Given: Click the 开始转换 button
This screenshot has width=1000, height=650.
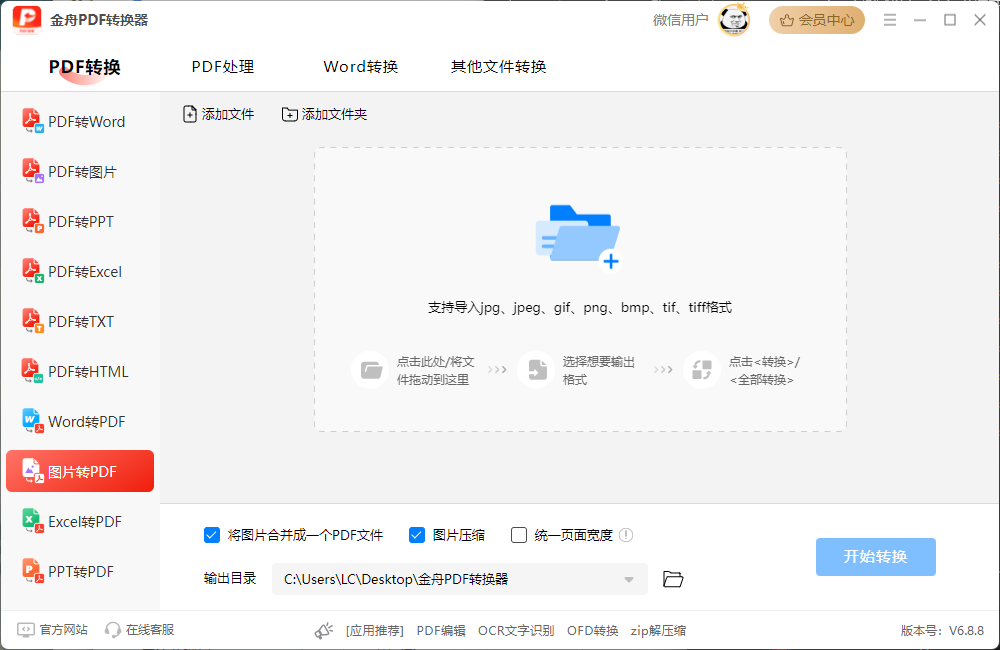Looking at the screenshot, I should 875,557.
